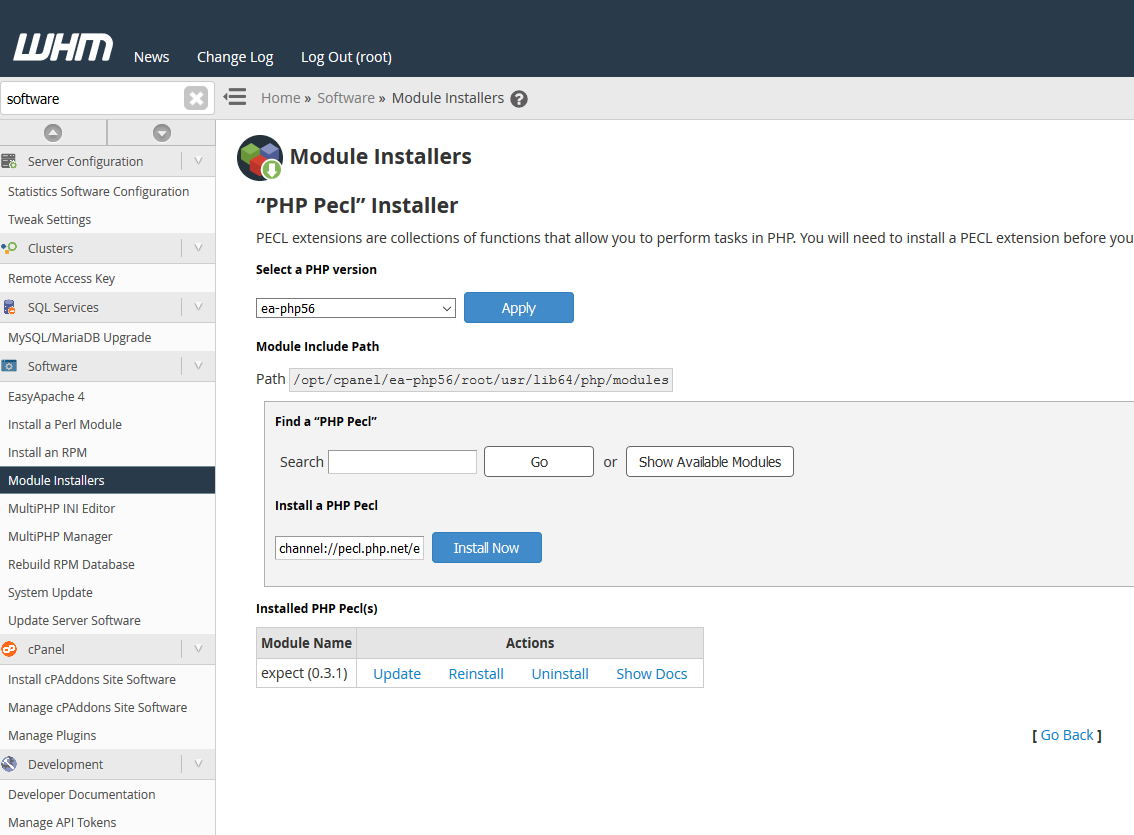Open MultiPHP INI Editor
This screenshot has width=1134, height=835.
click(x=61, y=508)
